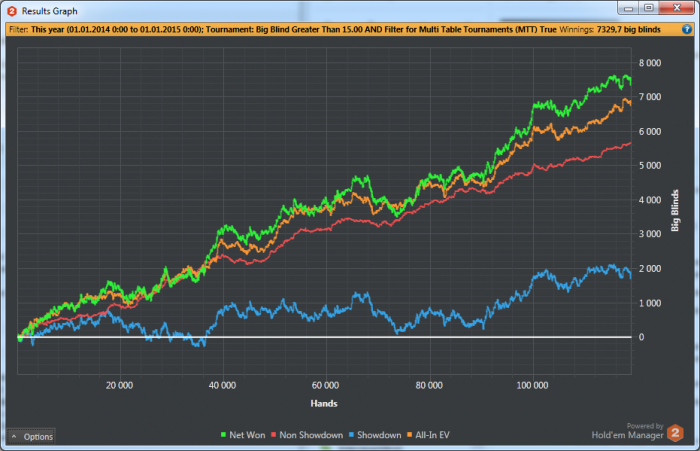Image resolution: width=700 pixels, height=451 pixels.
Task: Maximize the Results Graph window
Action: pos(649,8)
